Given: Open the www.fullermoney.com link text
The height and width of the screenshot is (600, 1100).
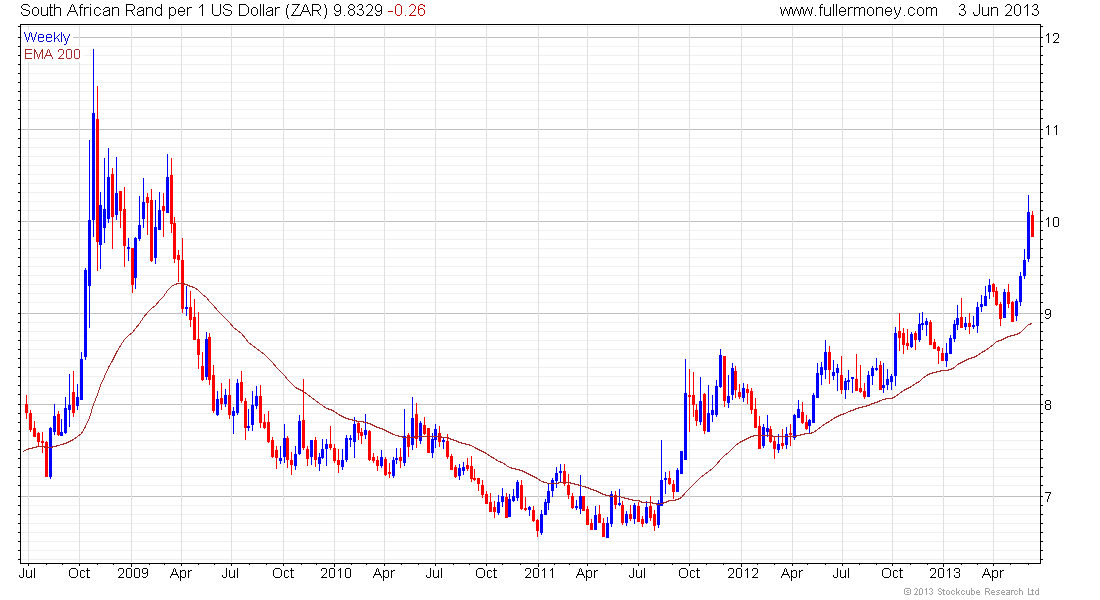Looking at the screenshot, I should click(x=858, y=11).
